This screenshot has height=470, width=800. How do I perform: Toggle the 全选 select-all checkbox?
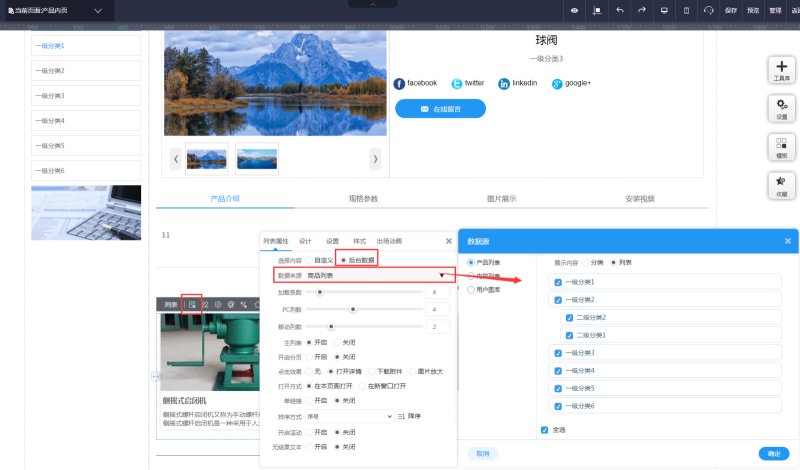point(544,430)
